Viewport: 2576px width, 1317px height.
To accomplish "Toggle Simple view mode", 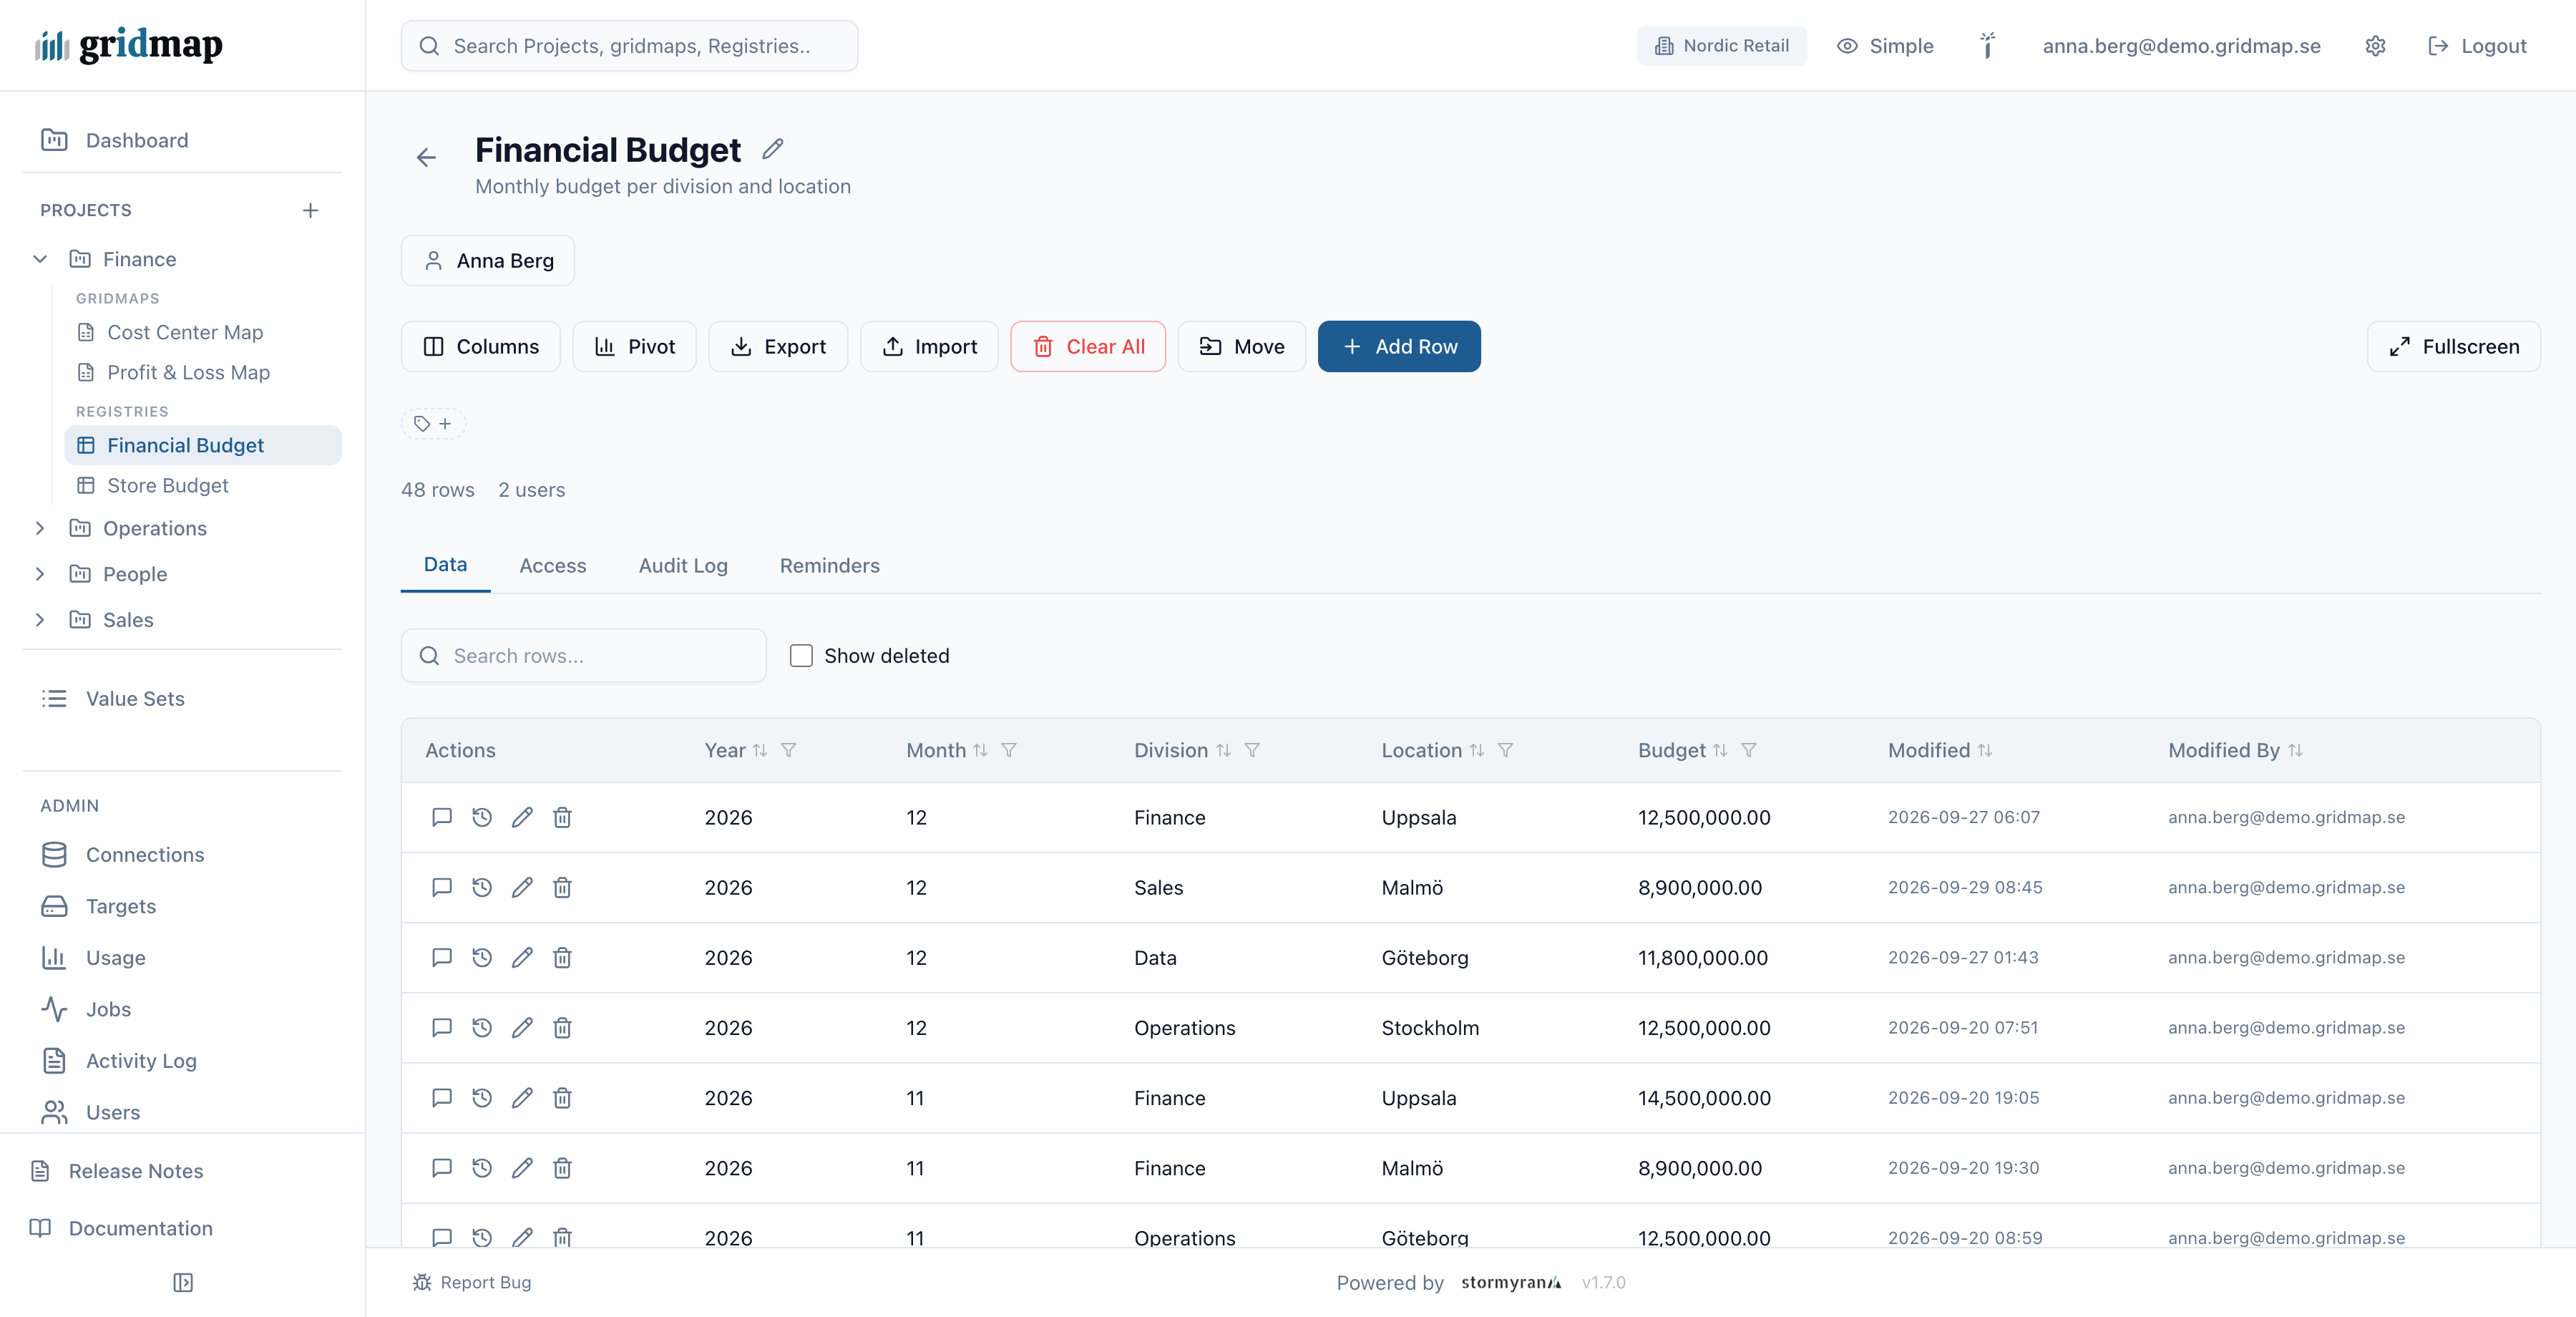I will [x=1885, y=46].
